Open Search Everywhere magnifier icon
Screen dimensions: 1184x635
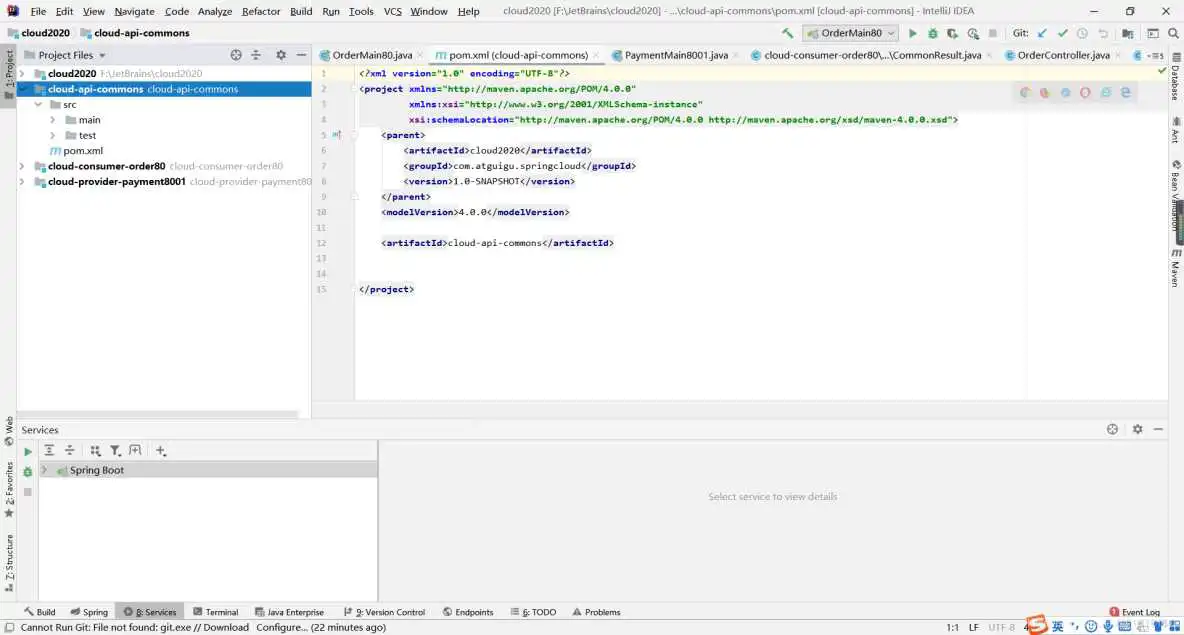point(1173,33)
